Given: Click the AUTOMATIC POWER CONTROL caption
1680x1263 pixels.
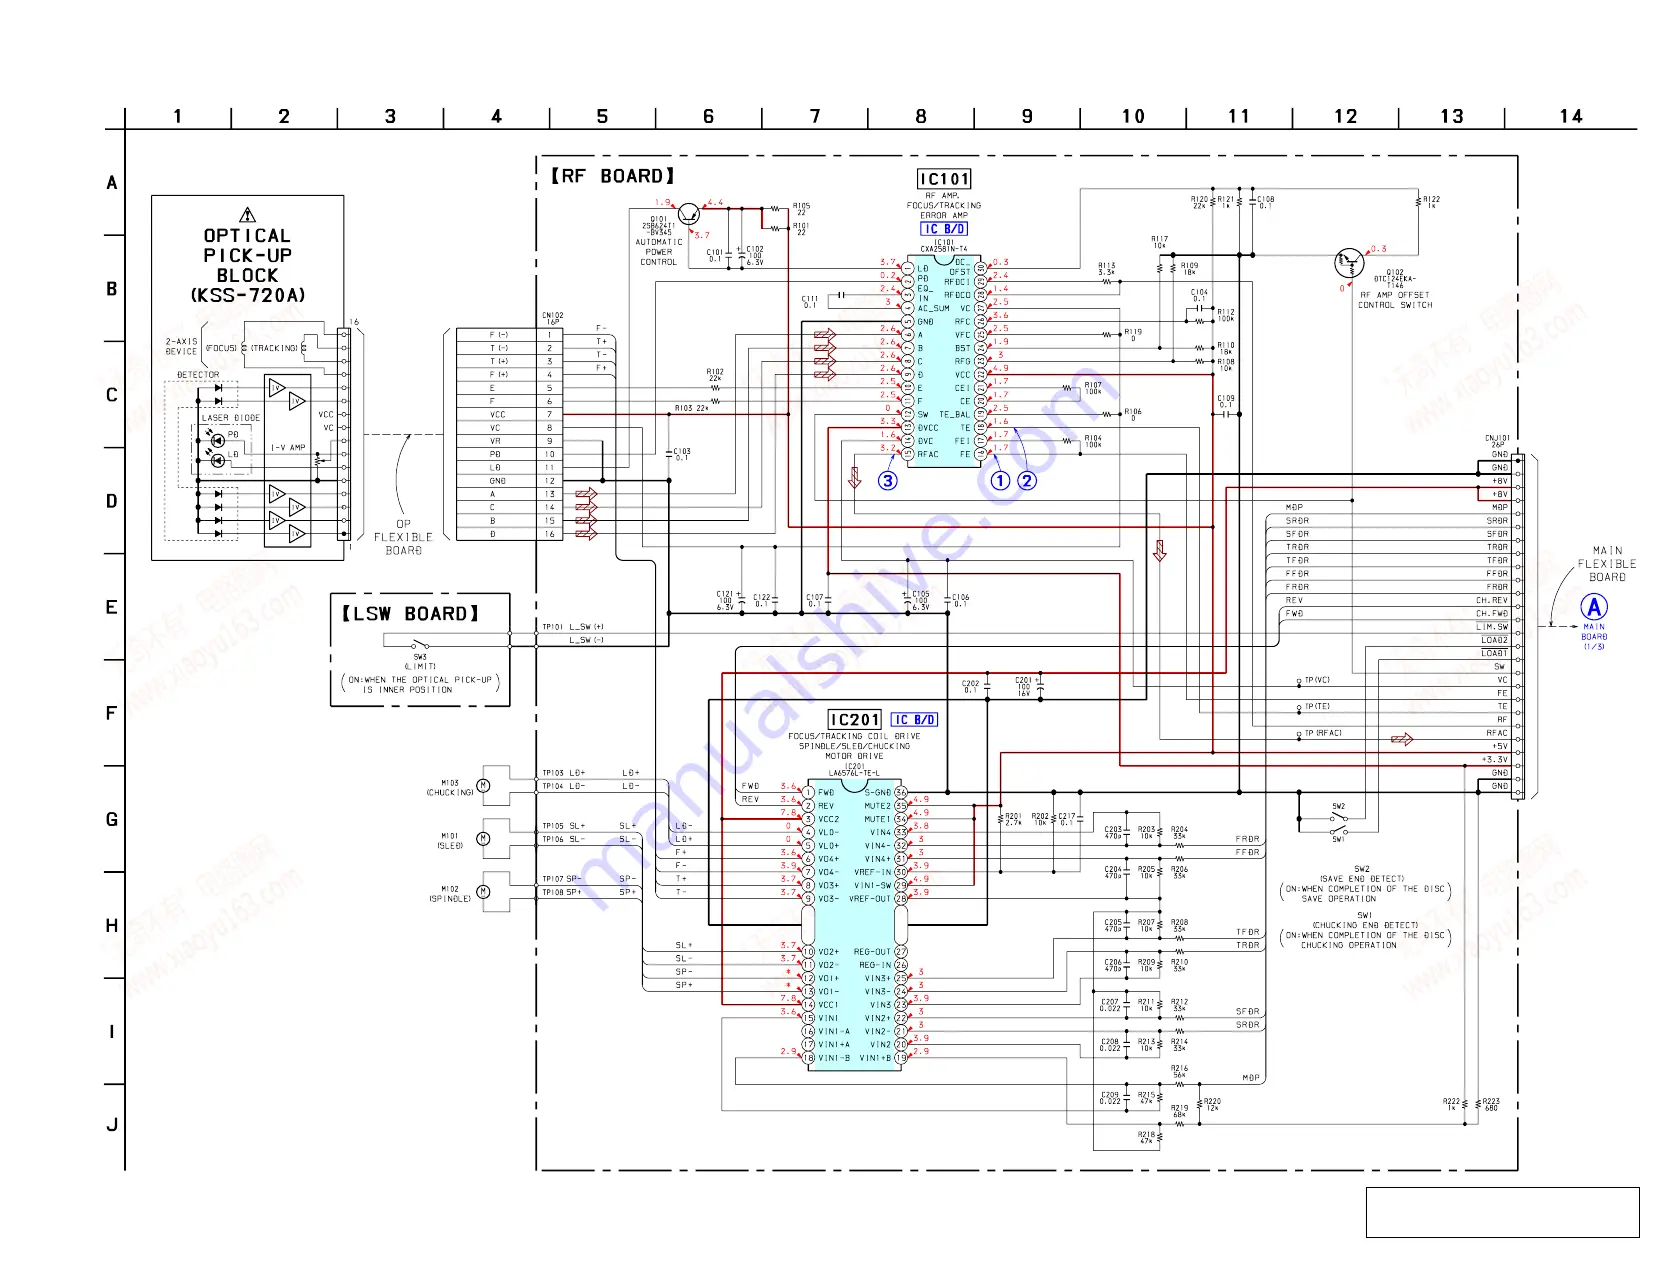Looking at the screenshot, I should tap(659, 252).
